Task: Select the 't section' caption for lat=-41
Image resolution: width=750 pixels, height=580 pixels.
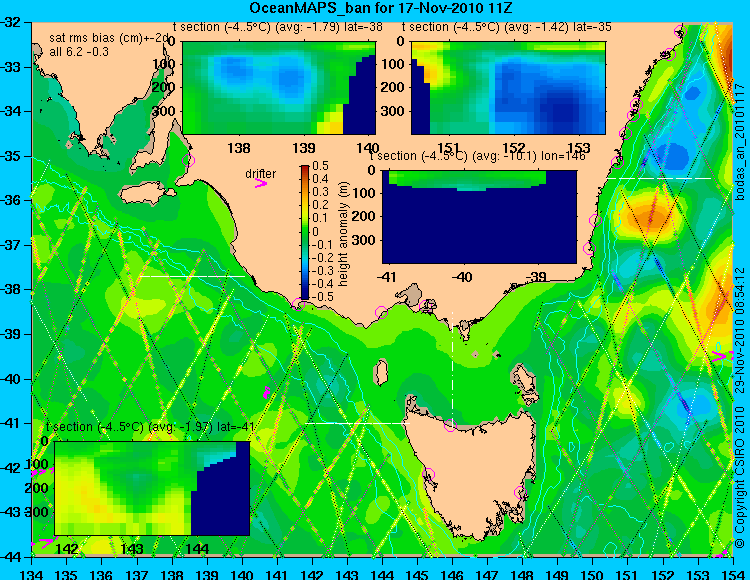Action: point(151,427)
